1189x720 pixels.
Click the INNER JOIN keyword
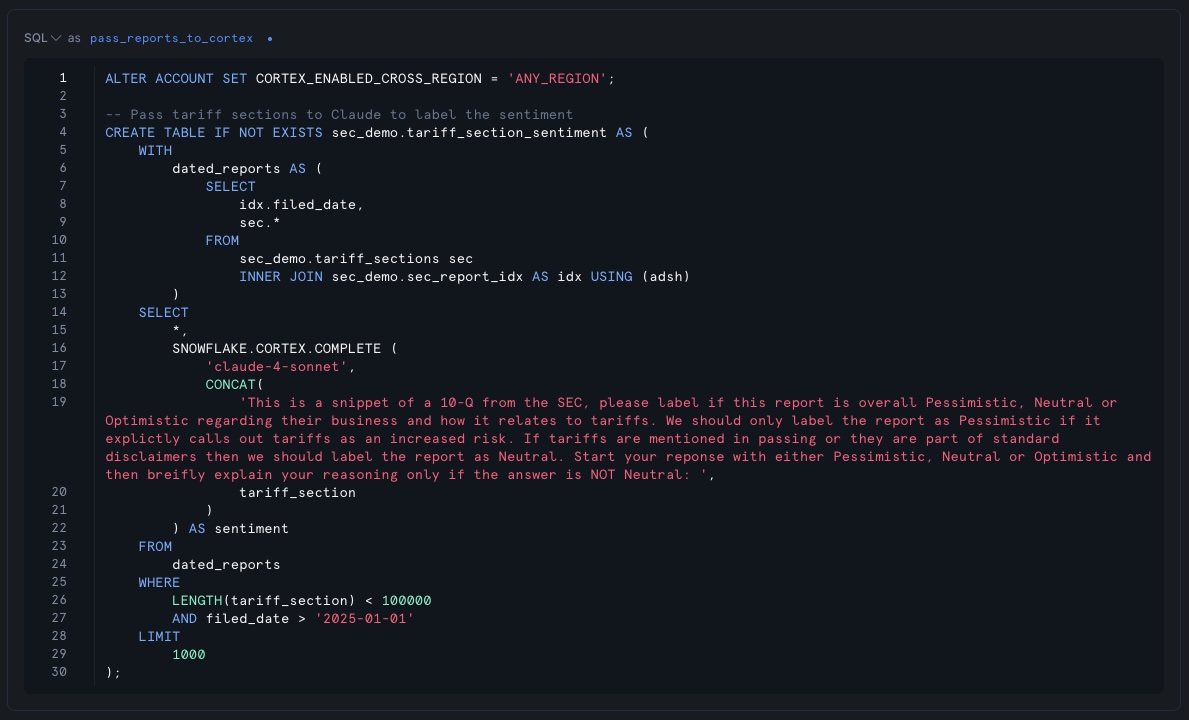pos(280,276)
